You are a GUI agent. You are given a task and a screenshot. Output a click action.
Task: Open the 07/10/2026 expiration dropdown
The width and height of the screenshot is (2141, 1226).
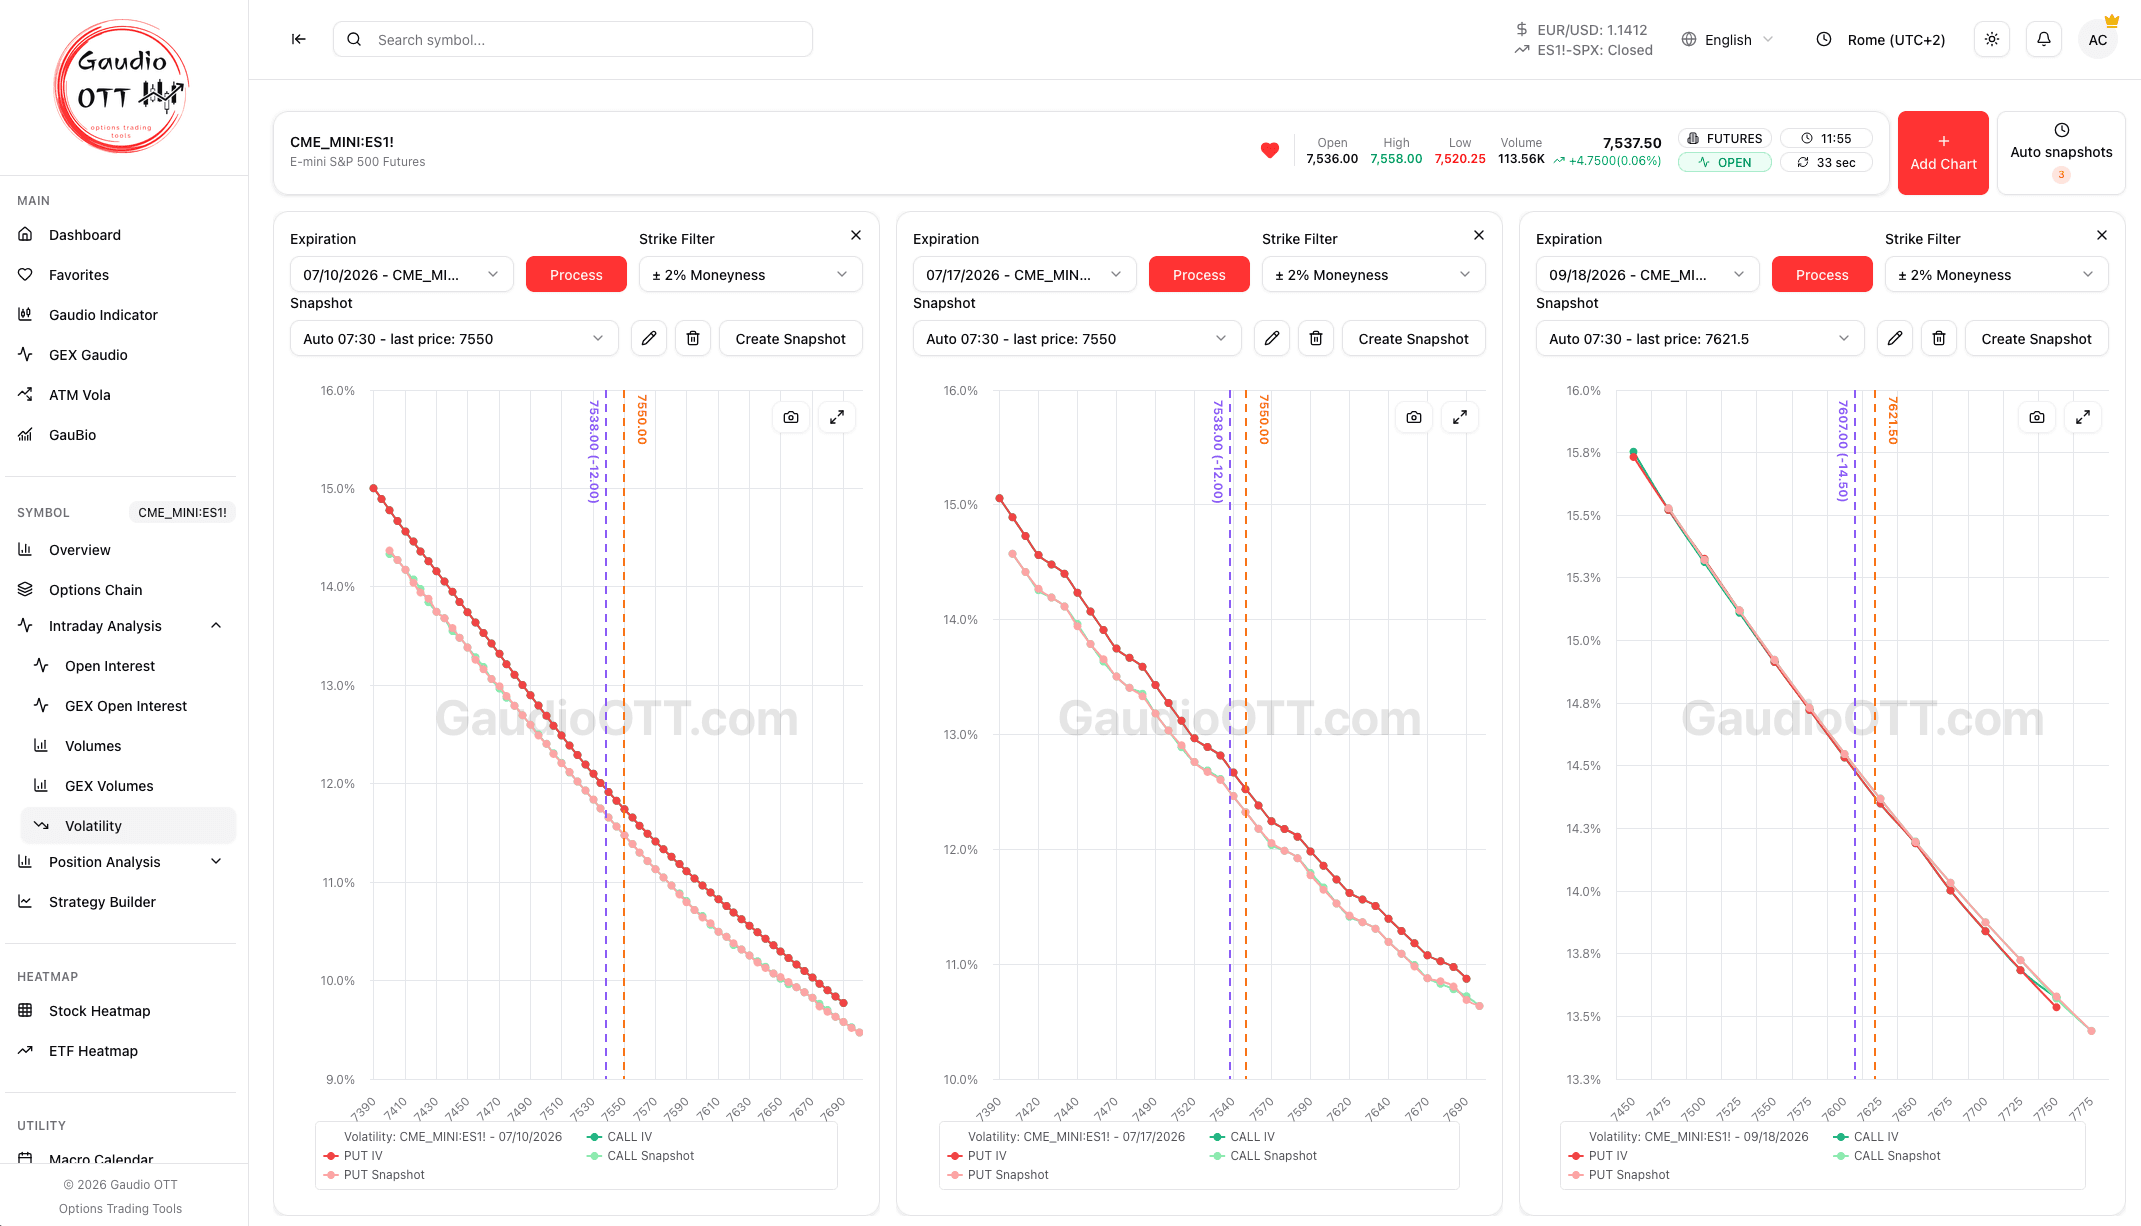tap(401, 275)
